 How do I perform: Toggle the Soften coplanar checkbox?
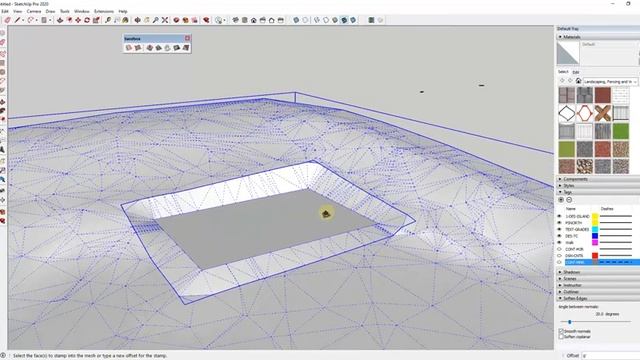561,337
